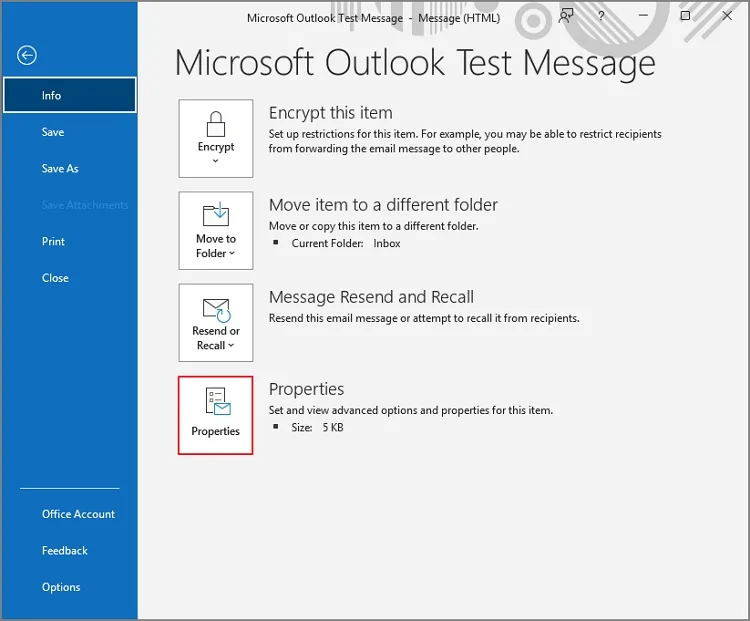This screenshot has height=621, width=750.
Task: Click the back arrow to return to message
Action: point(26,56)
